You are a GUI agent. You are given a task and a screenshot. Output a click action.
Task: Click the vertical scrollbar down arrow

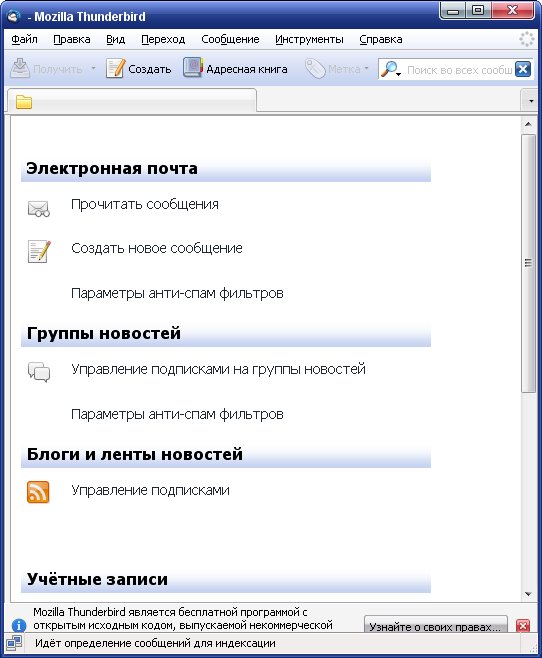(x=528, y=594)
